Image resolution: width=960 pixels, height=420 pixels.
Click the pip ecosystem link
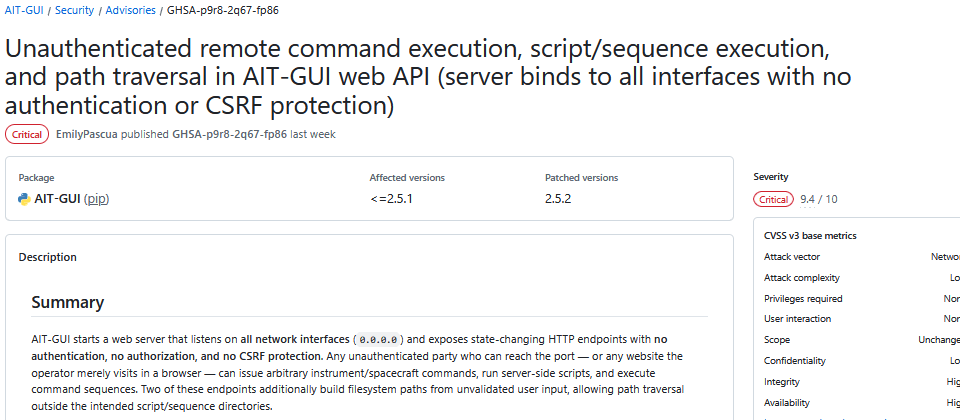pos(96,199)
